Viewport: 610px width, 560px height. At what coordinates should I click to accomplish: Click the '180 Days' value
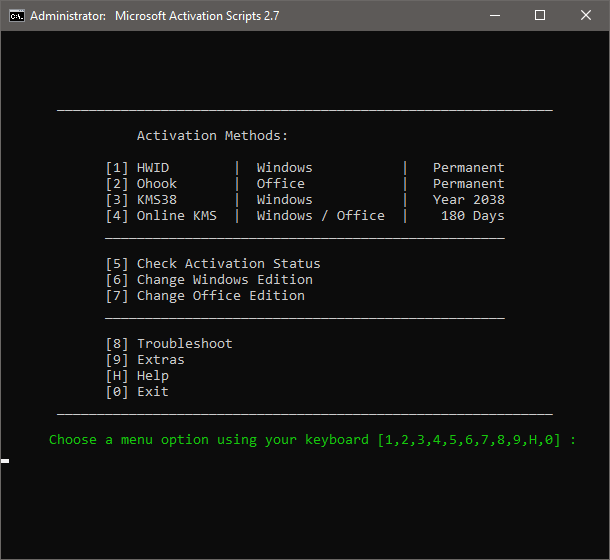pos(473,216)
